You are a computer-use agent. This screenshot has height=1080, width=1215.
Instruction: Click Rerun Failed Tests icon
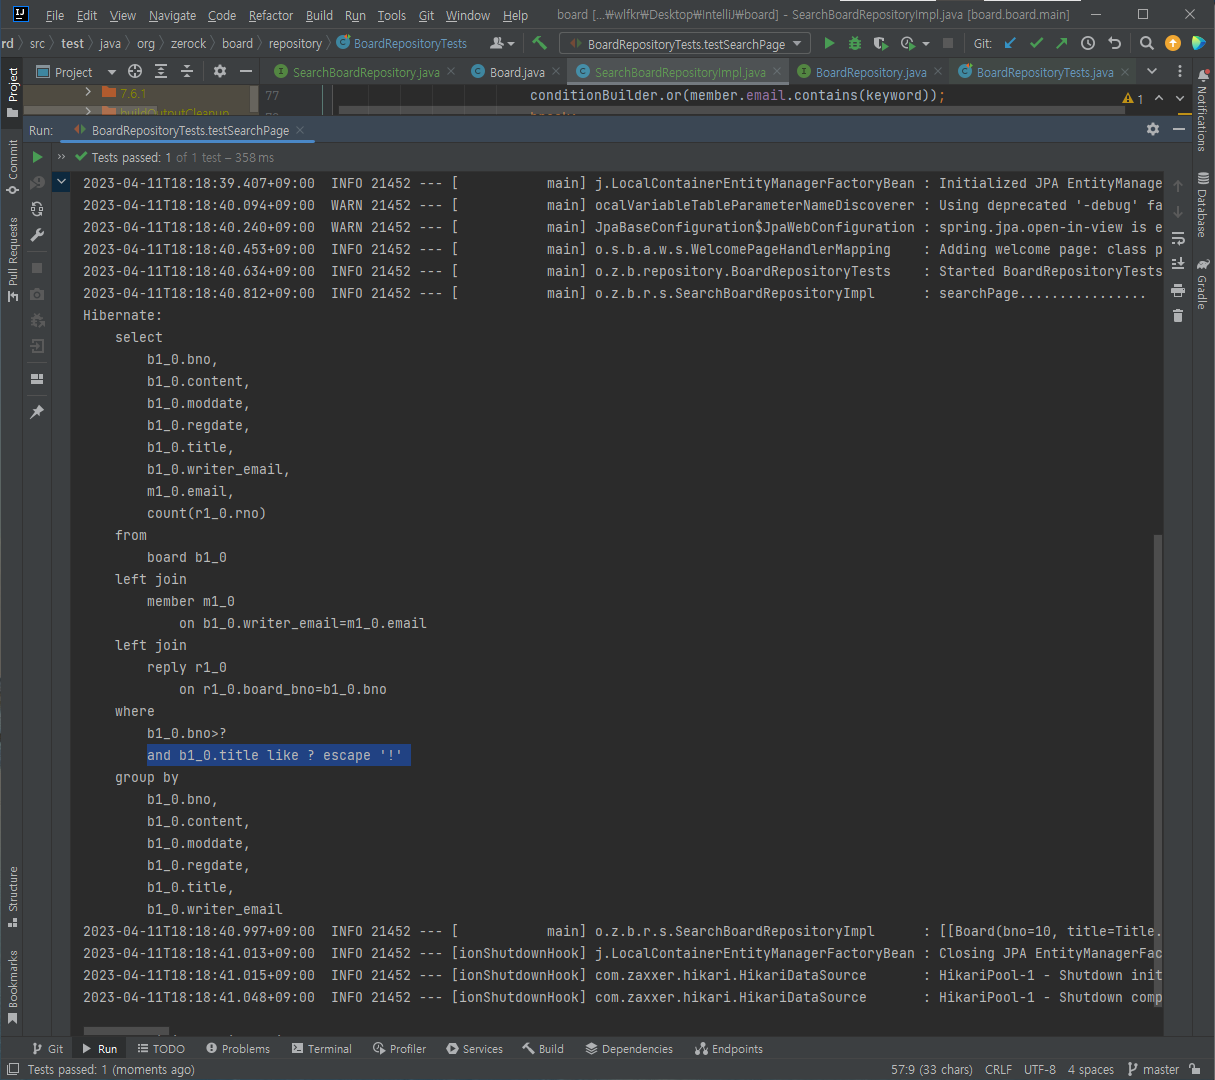click(x=37, y=183)
